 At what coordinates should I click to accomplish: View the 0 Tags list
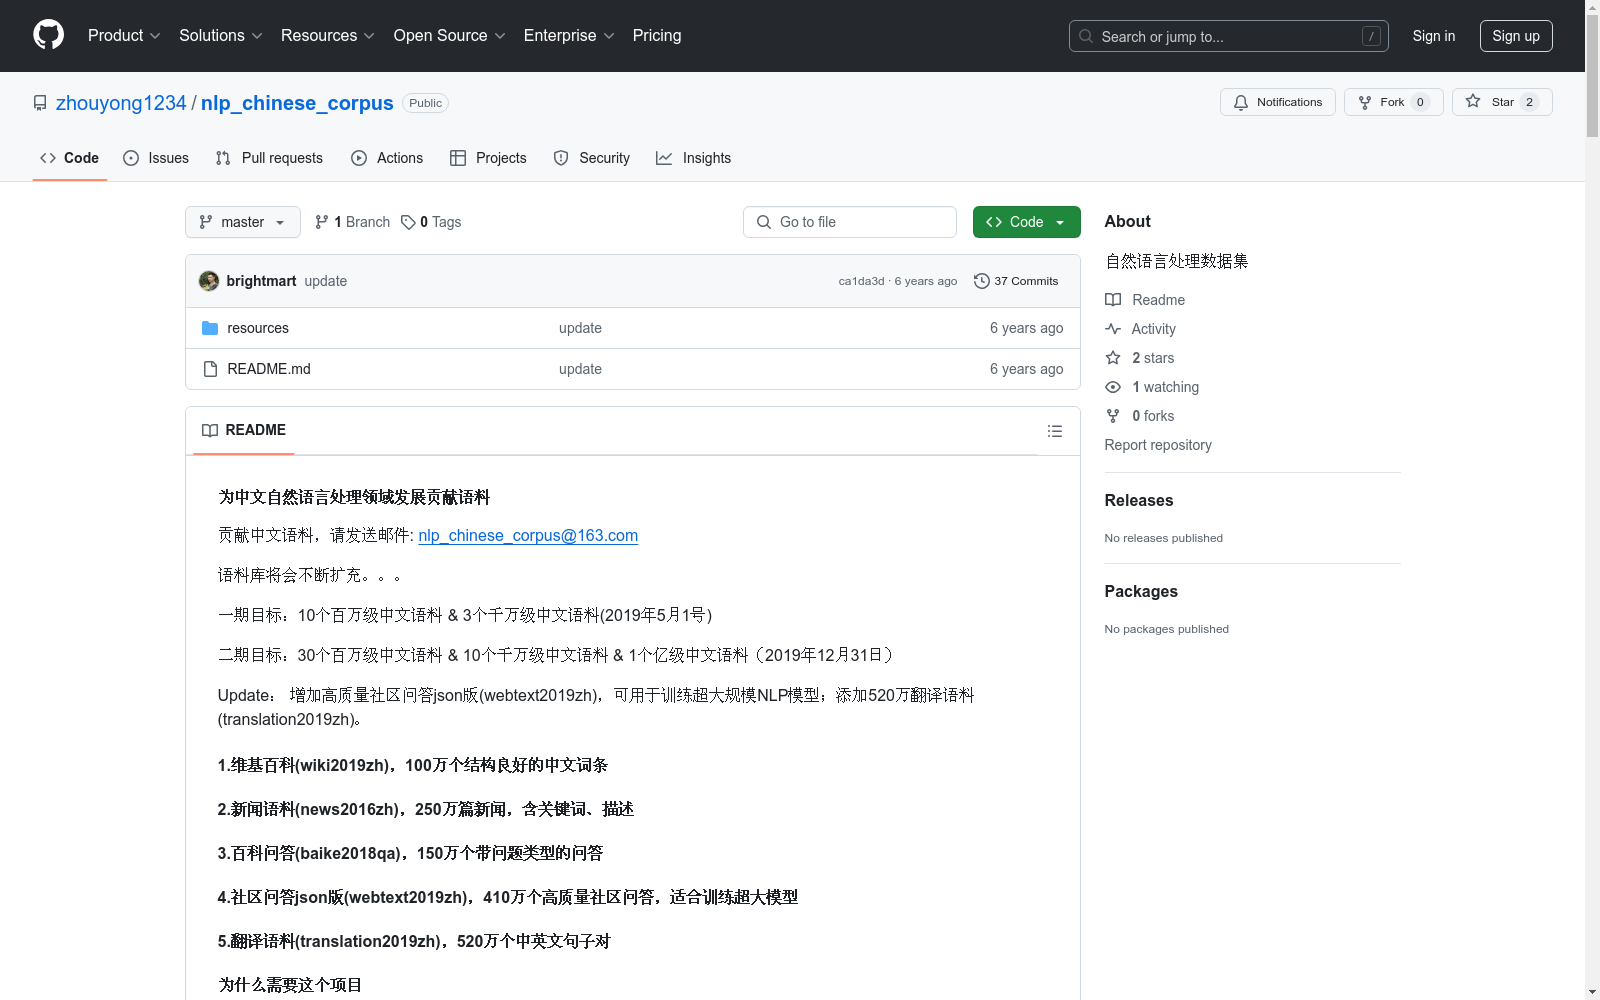pos(431,222)
